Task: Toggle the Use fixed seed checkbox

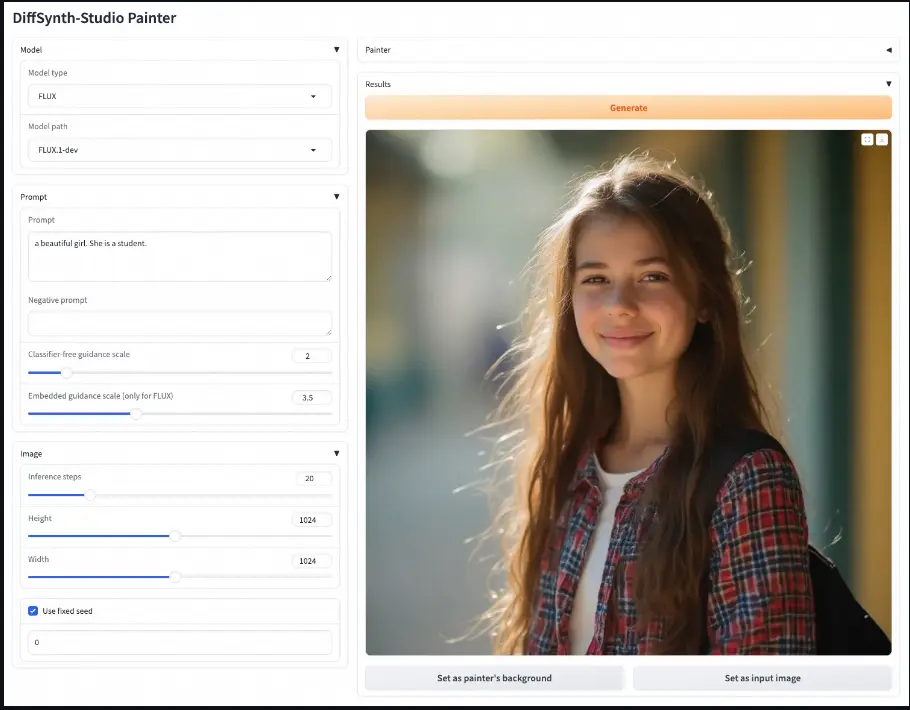Action: (33, 611)
